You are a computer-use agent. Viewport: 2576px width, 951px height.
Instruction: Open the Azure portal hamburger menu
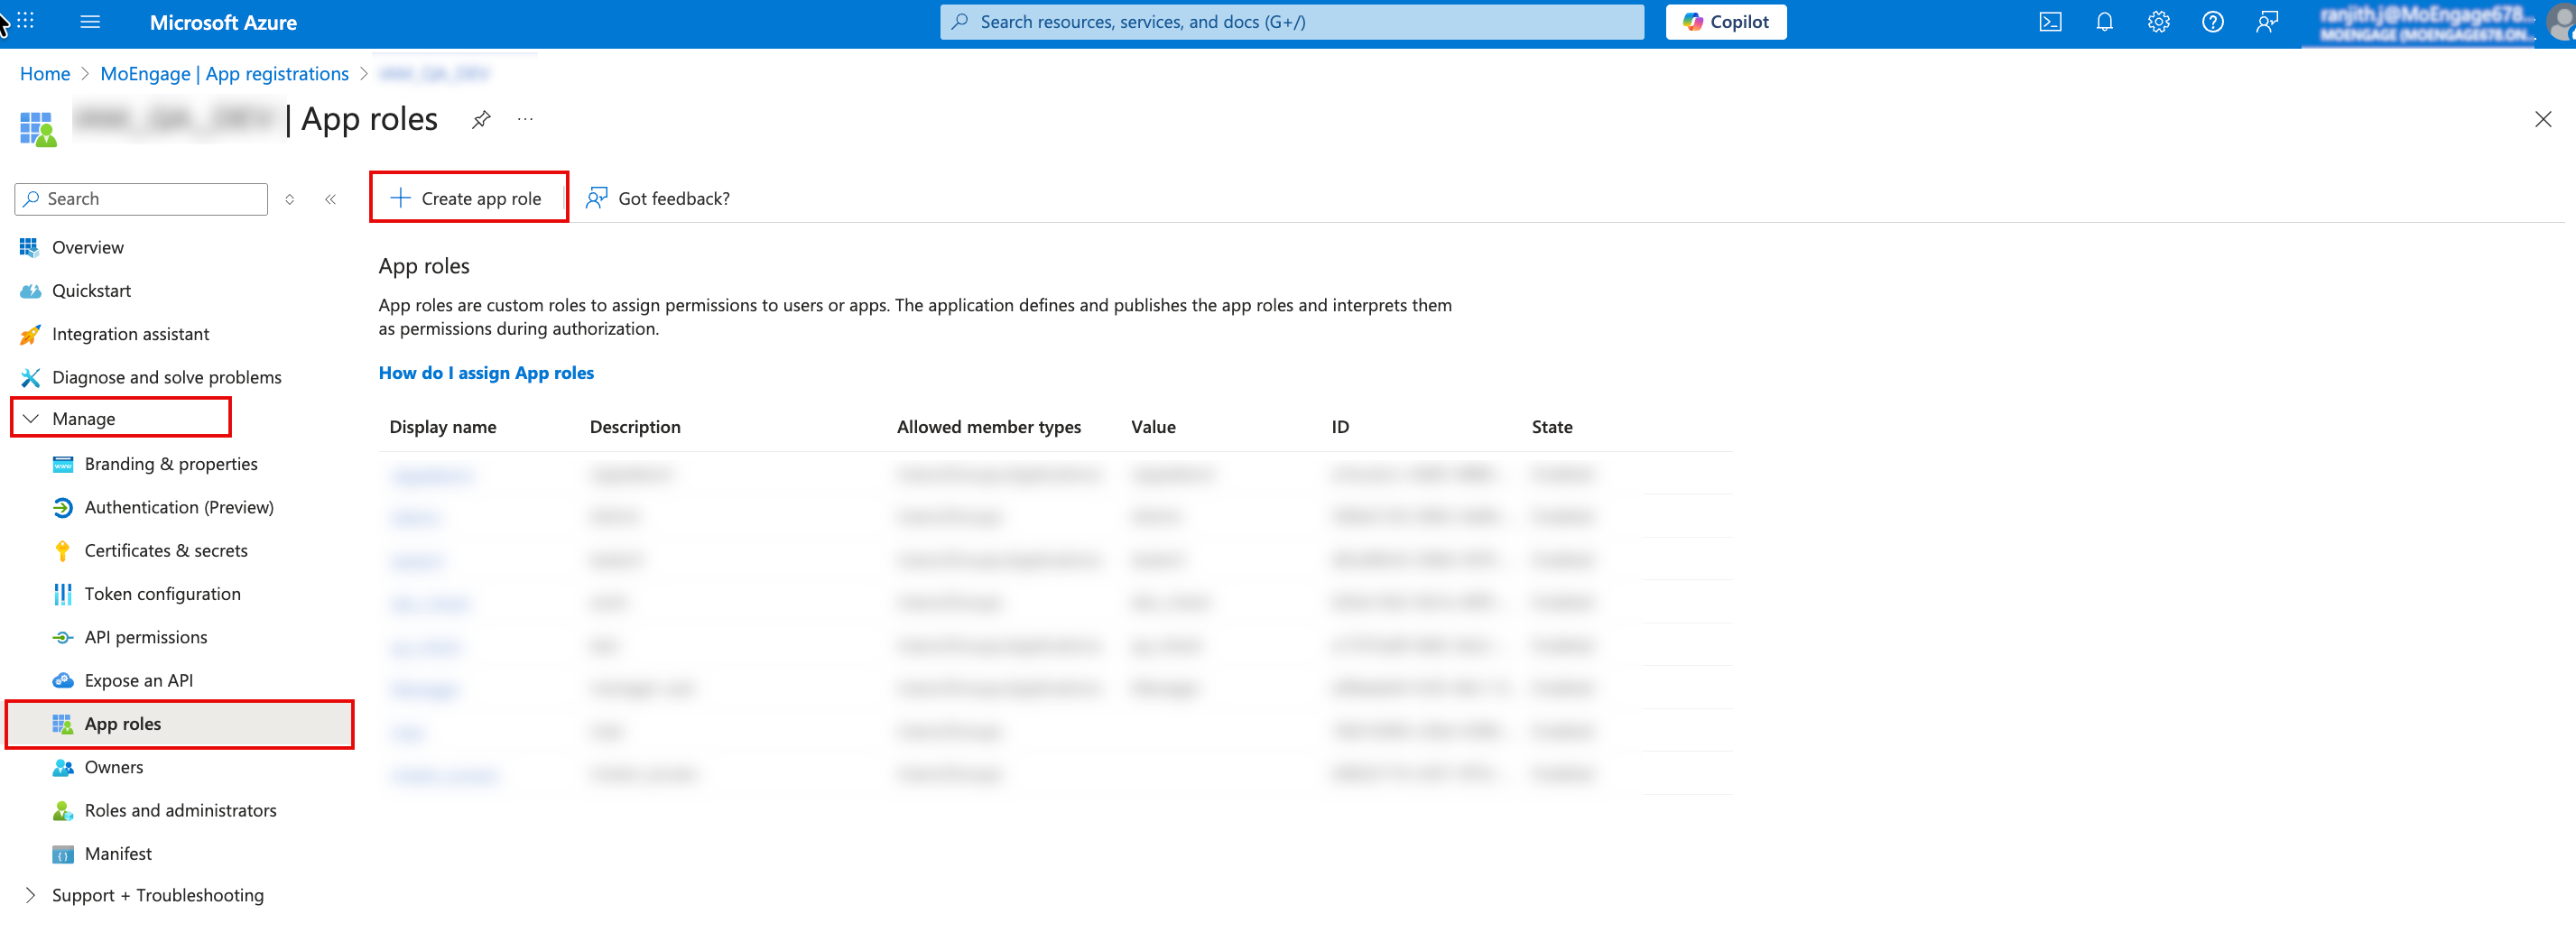coord(90,22)
